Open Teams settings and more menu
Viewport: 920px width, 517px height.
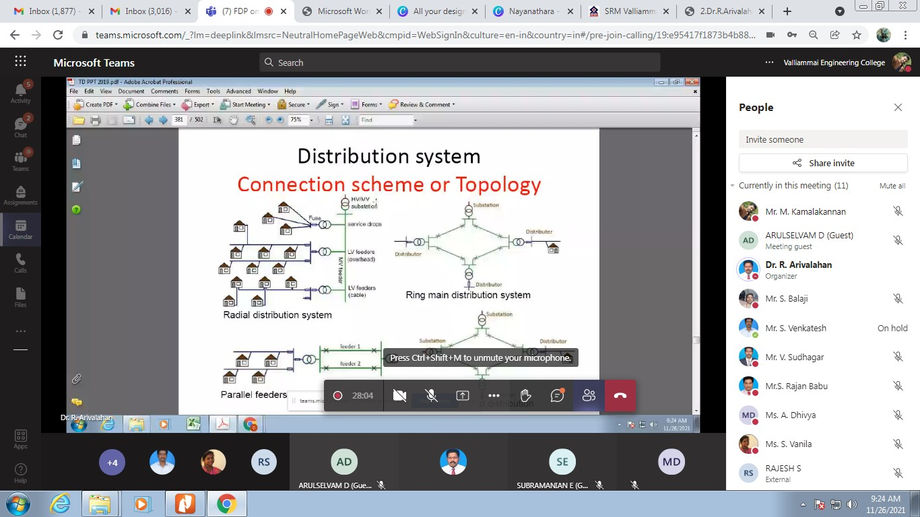click(769, 62)
